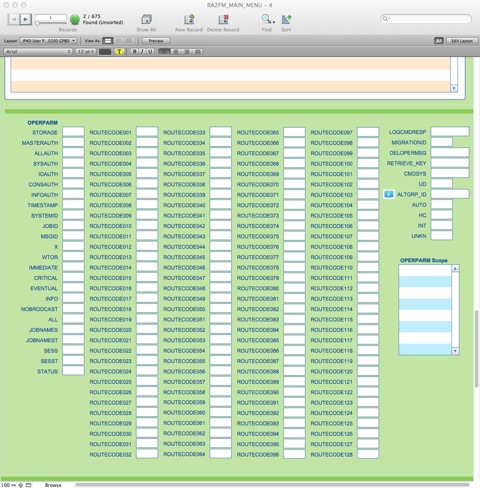The width and height of the screenshot is (480, 488).
Task: Click the MASTERAUTH input field
Action: pos(73,142)
